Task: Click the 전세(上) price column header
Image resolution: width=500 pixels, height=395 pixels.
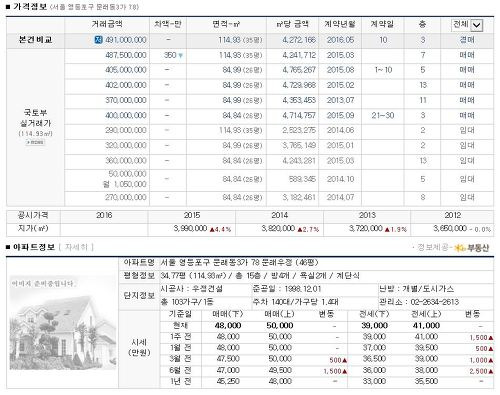Action: (426, 314)
